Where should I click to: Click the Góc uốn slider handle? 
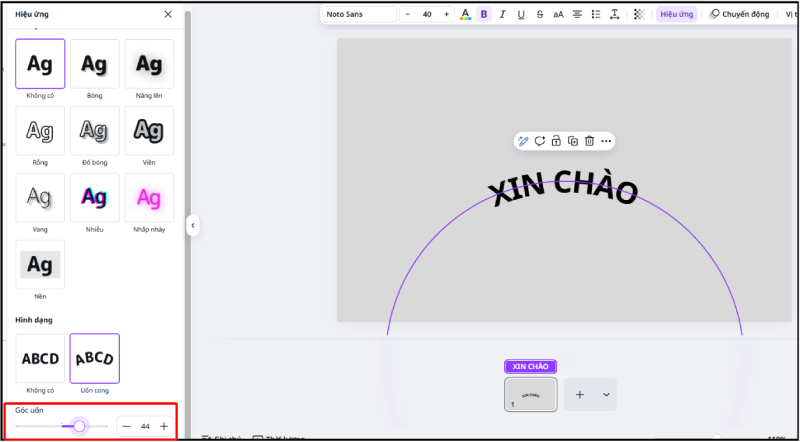pyautogui.click(x=79, y=426)
